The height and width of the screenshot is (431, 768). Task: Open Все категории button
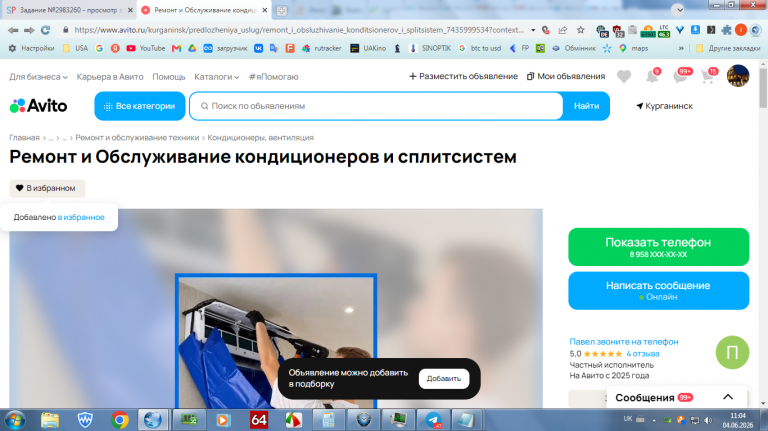(x=140, y=106)
